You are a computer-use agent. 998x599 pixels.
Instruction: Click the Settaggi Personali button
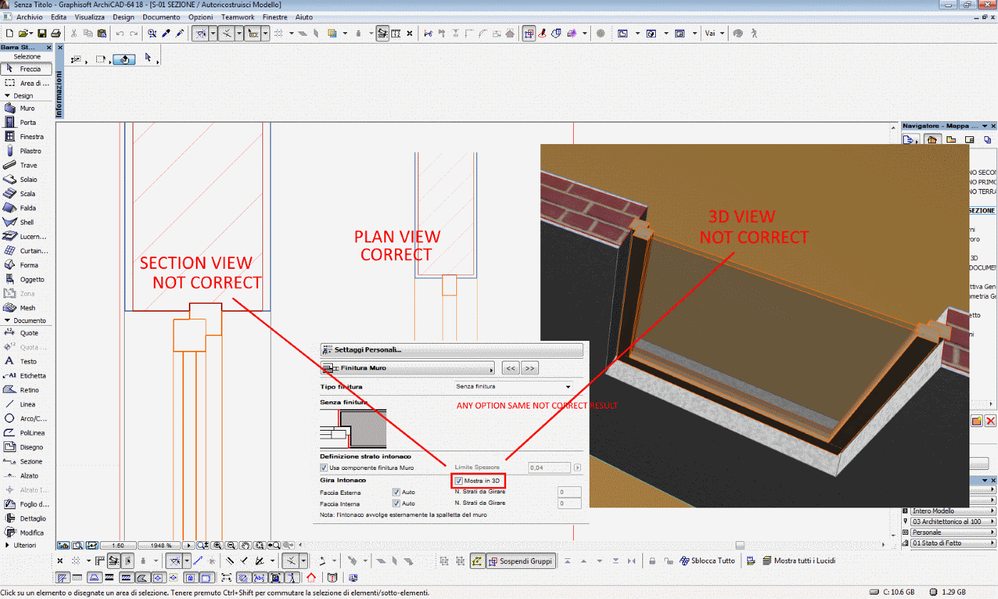click(x=451, y=349)
